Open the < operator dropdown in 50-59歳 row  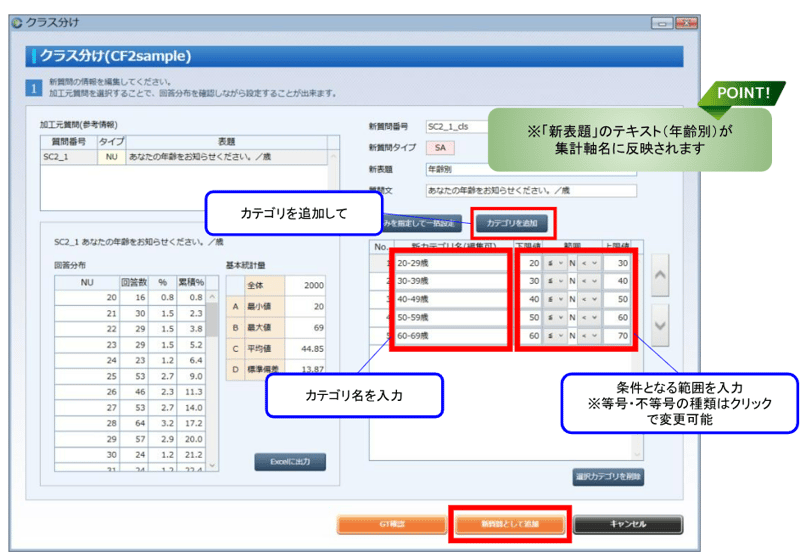click(x=589, y=318)
